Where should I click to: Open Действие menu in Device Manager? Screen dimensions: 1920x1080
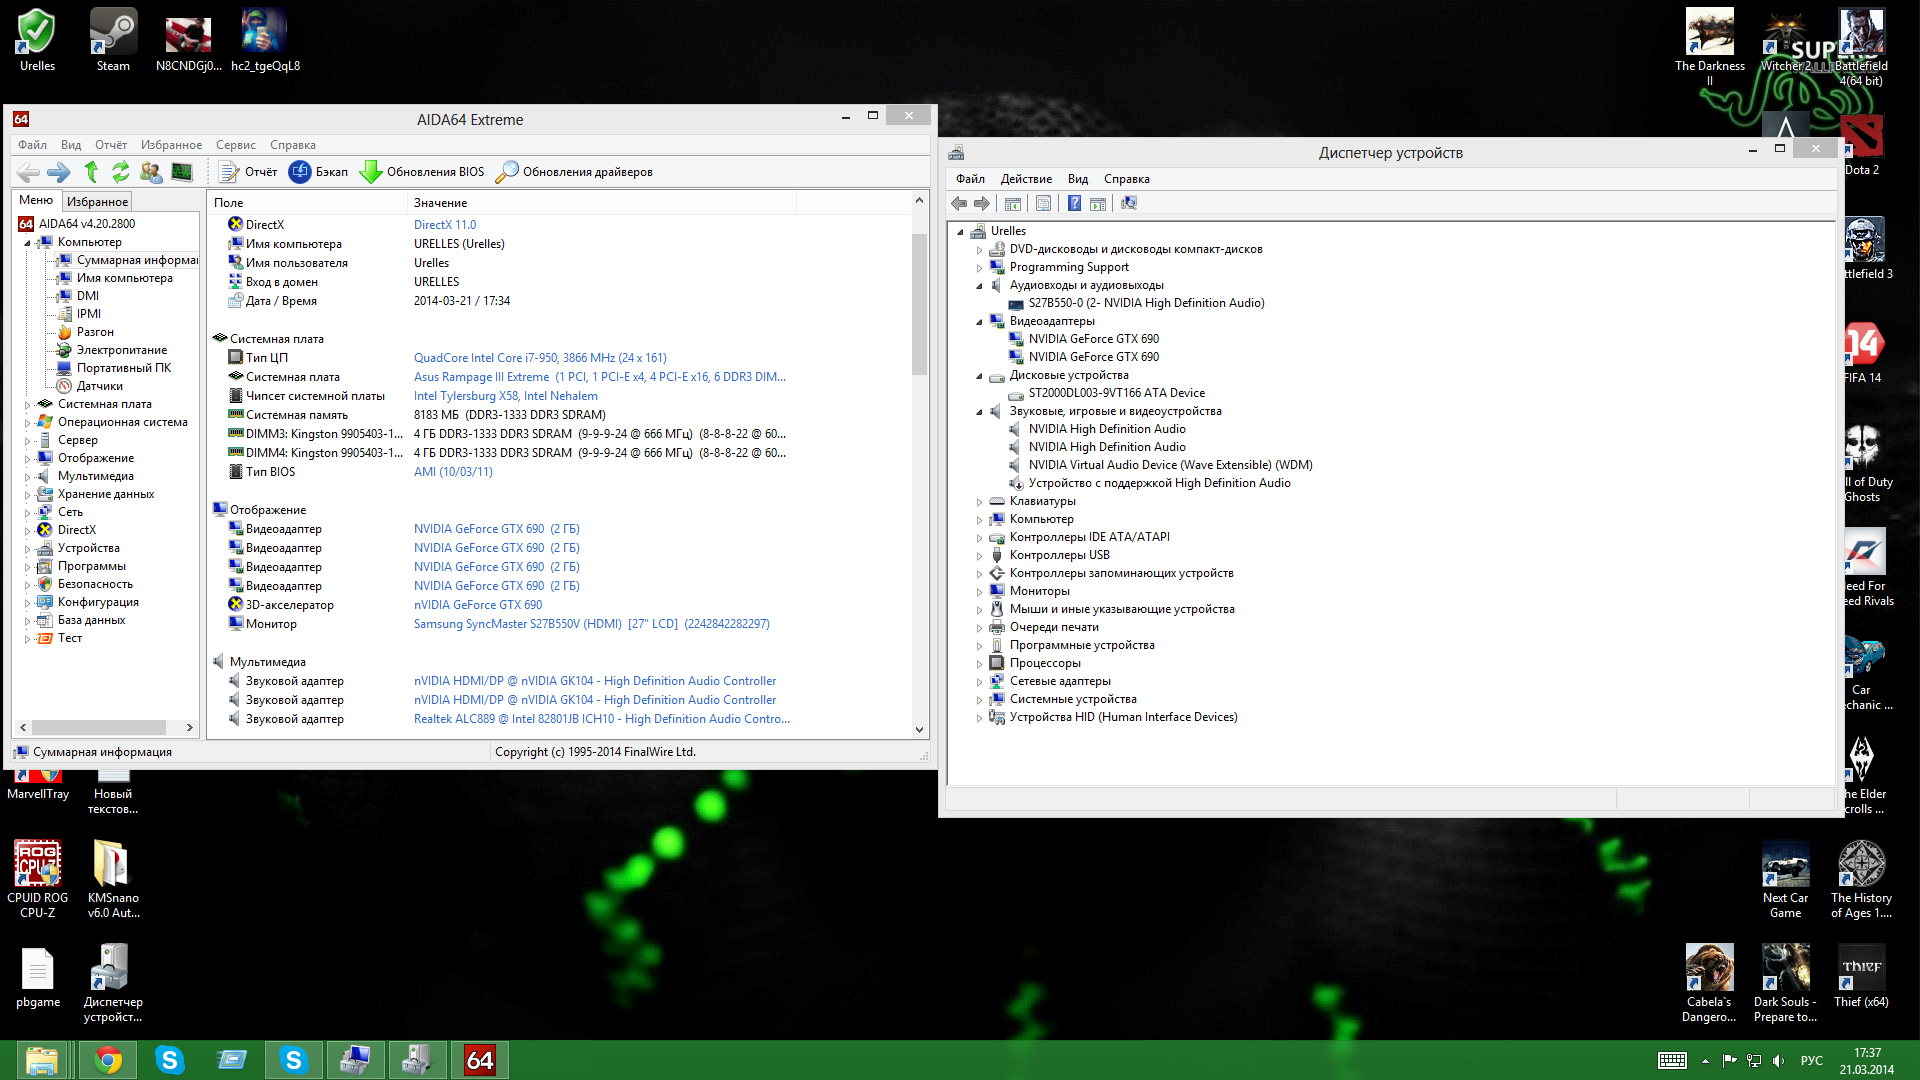click(x=1026, y=179)
